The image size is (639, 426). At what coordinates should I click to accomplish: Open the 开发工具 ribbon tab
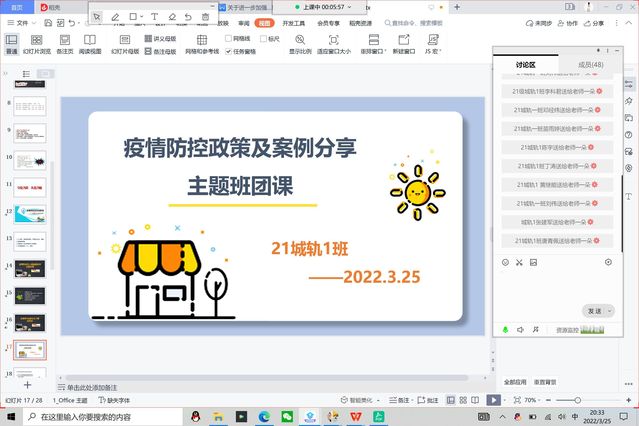294,22
